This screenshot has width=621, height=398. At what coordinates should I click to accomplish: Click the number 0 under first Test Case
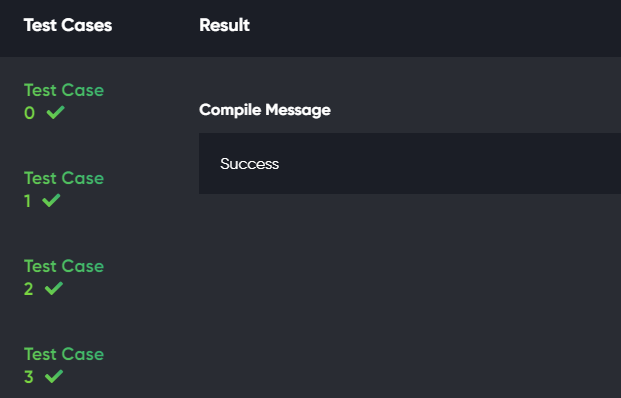coord(29,113)
